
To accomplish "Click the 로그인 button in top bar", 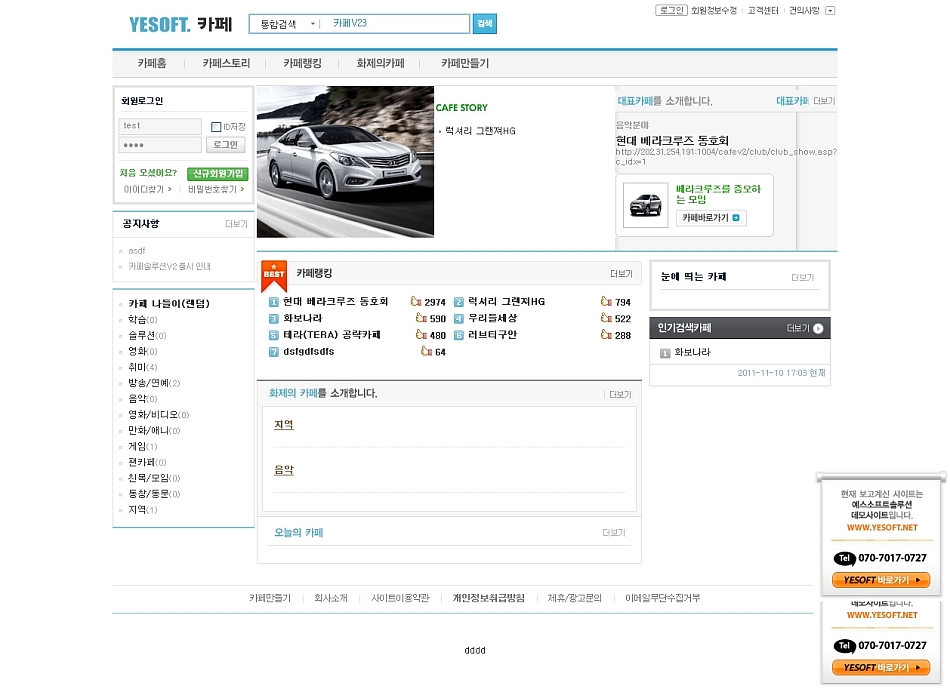I will (671, 10).
